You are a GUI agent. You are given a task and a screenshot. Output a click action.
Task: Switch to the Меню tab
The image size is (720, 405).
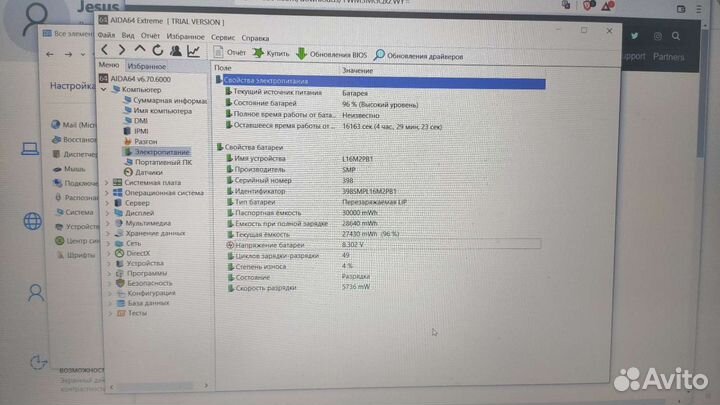point(109,65)
